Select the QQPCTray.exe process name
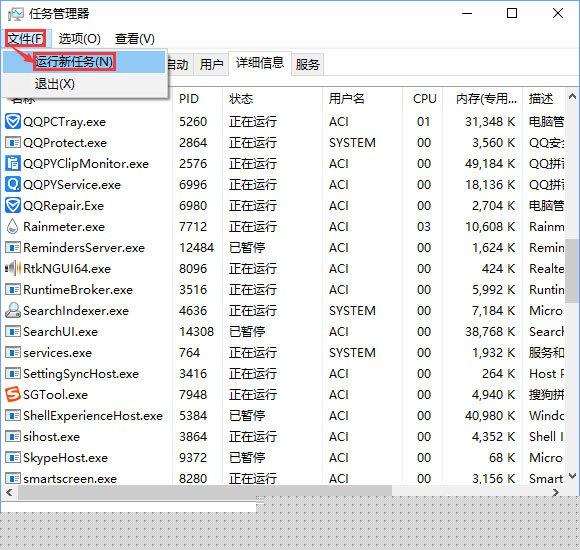 tap(64, 122)
